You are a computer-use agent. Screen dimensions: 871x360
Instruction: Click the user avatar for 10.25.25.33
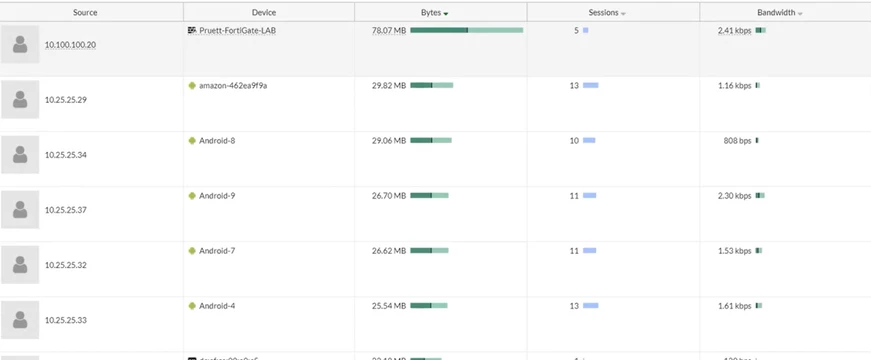click(x=20, y=319)
